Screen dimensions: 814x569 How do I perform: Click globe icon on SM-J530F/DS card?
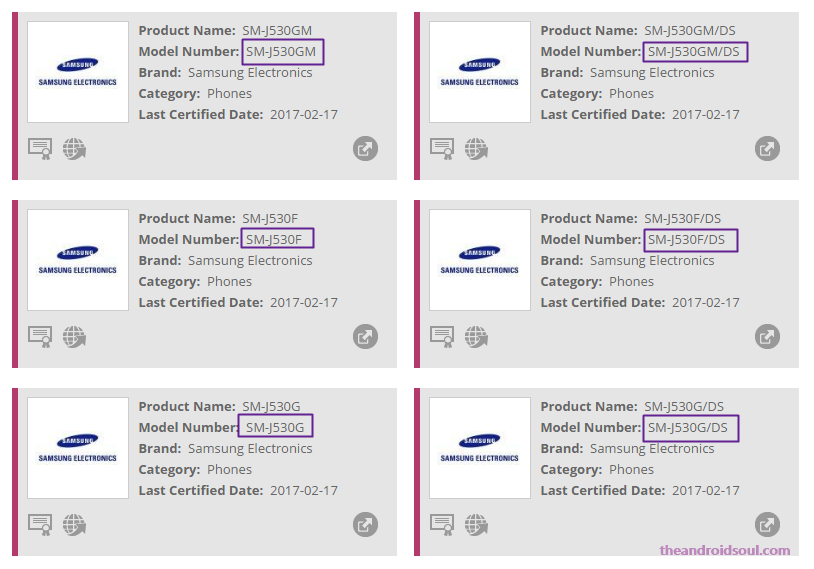(476, 336)
